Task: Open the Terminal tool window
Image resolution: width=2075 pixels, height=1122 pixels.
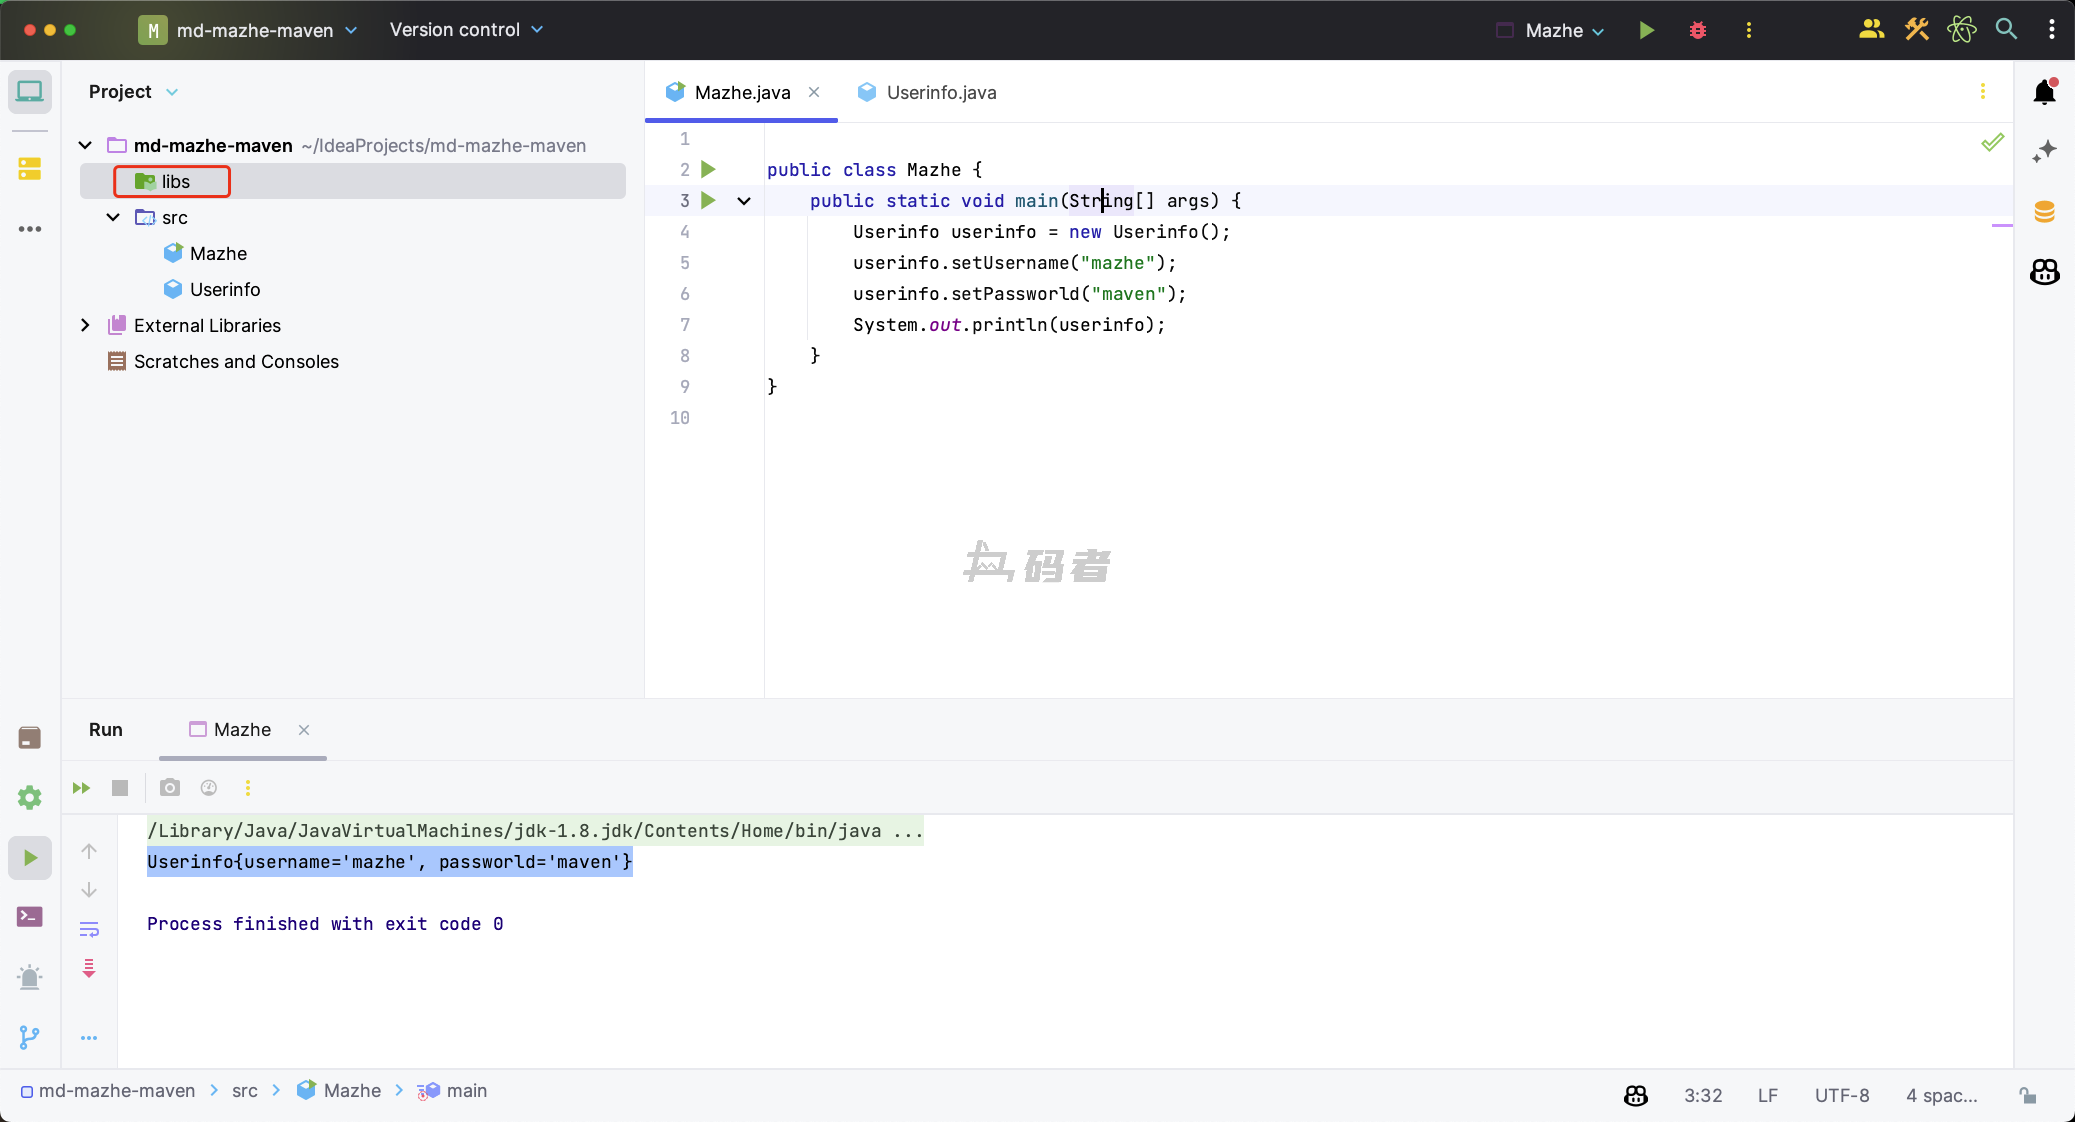Action: click(x=29, y=916)
